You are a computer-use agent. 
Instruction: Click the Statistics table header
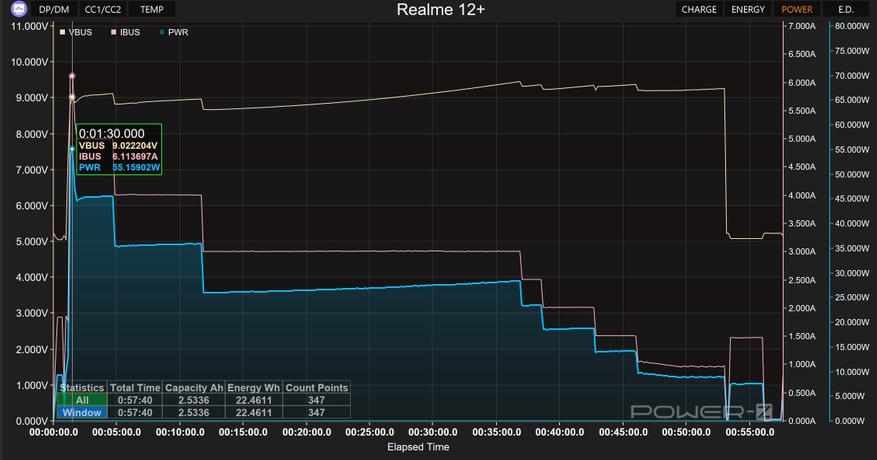point(82,387)
